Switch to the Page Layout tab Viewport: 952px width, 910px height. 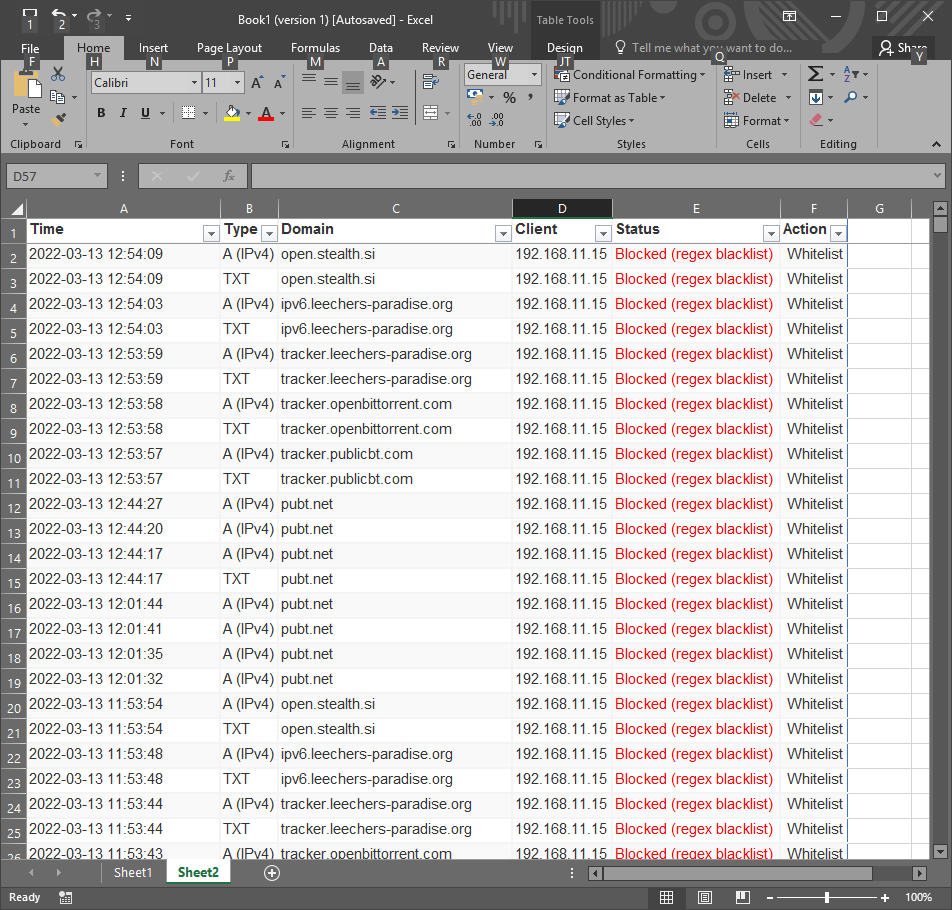[229, 48]
